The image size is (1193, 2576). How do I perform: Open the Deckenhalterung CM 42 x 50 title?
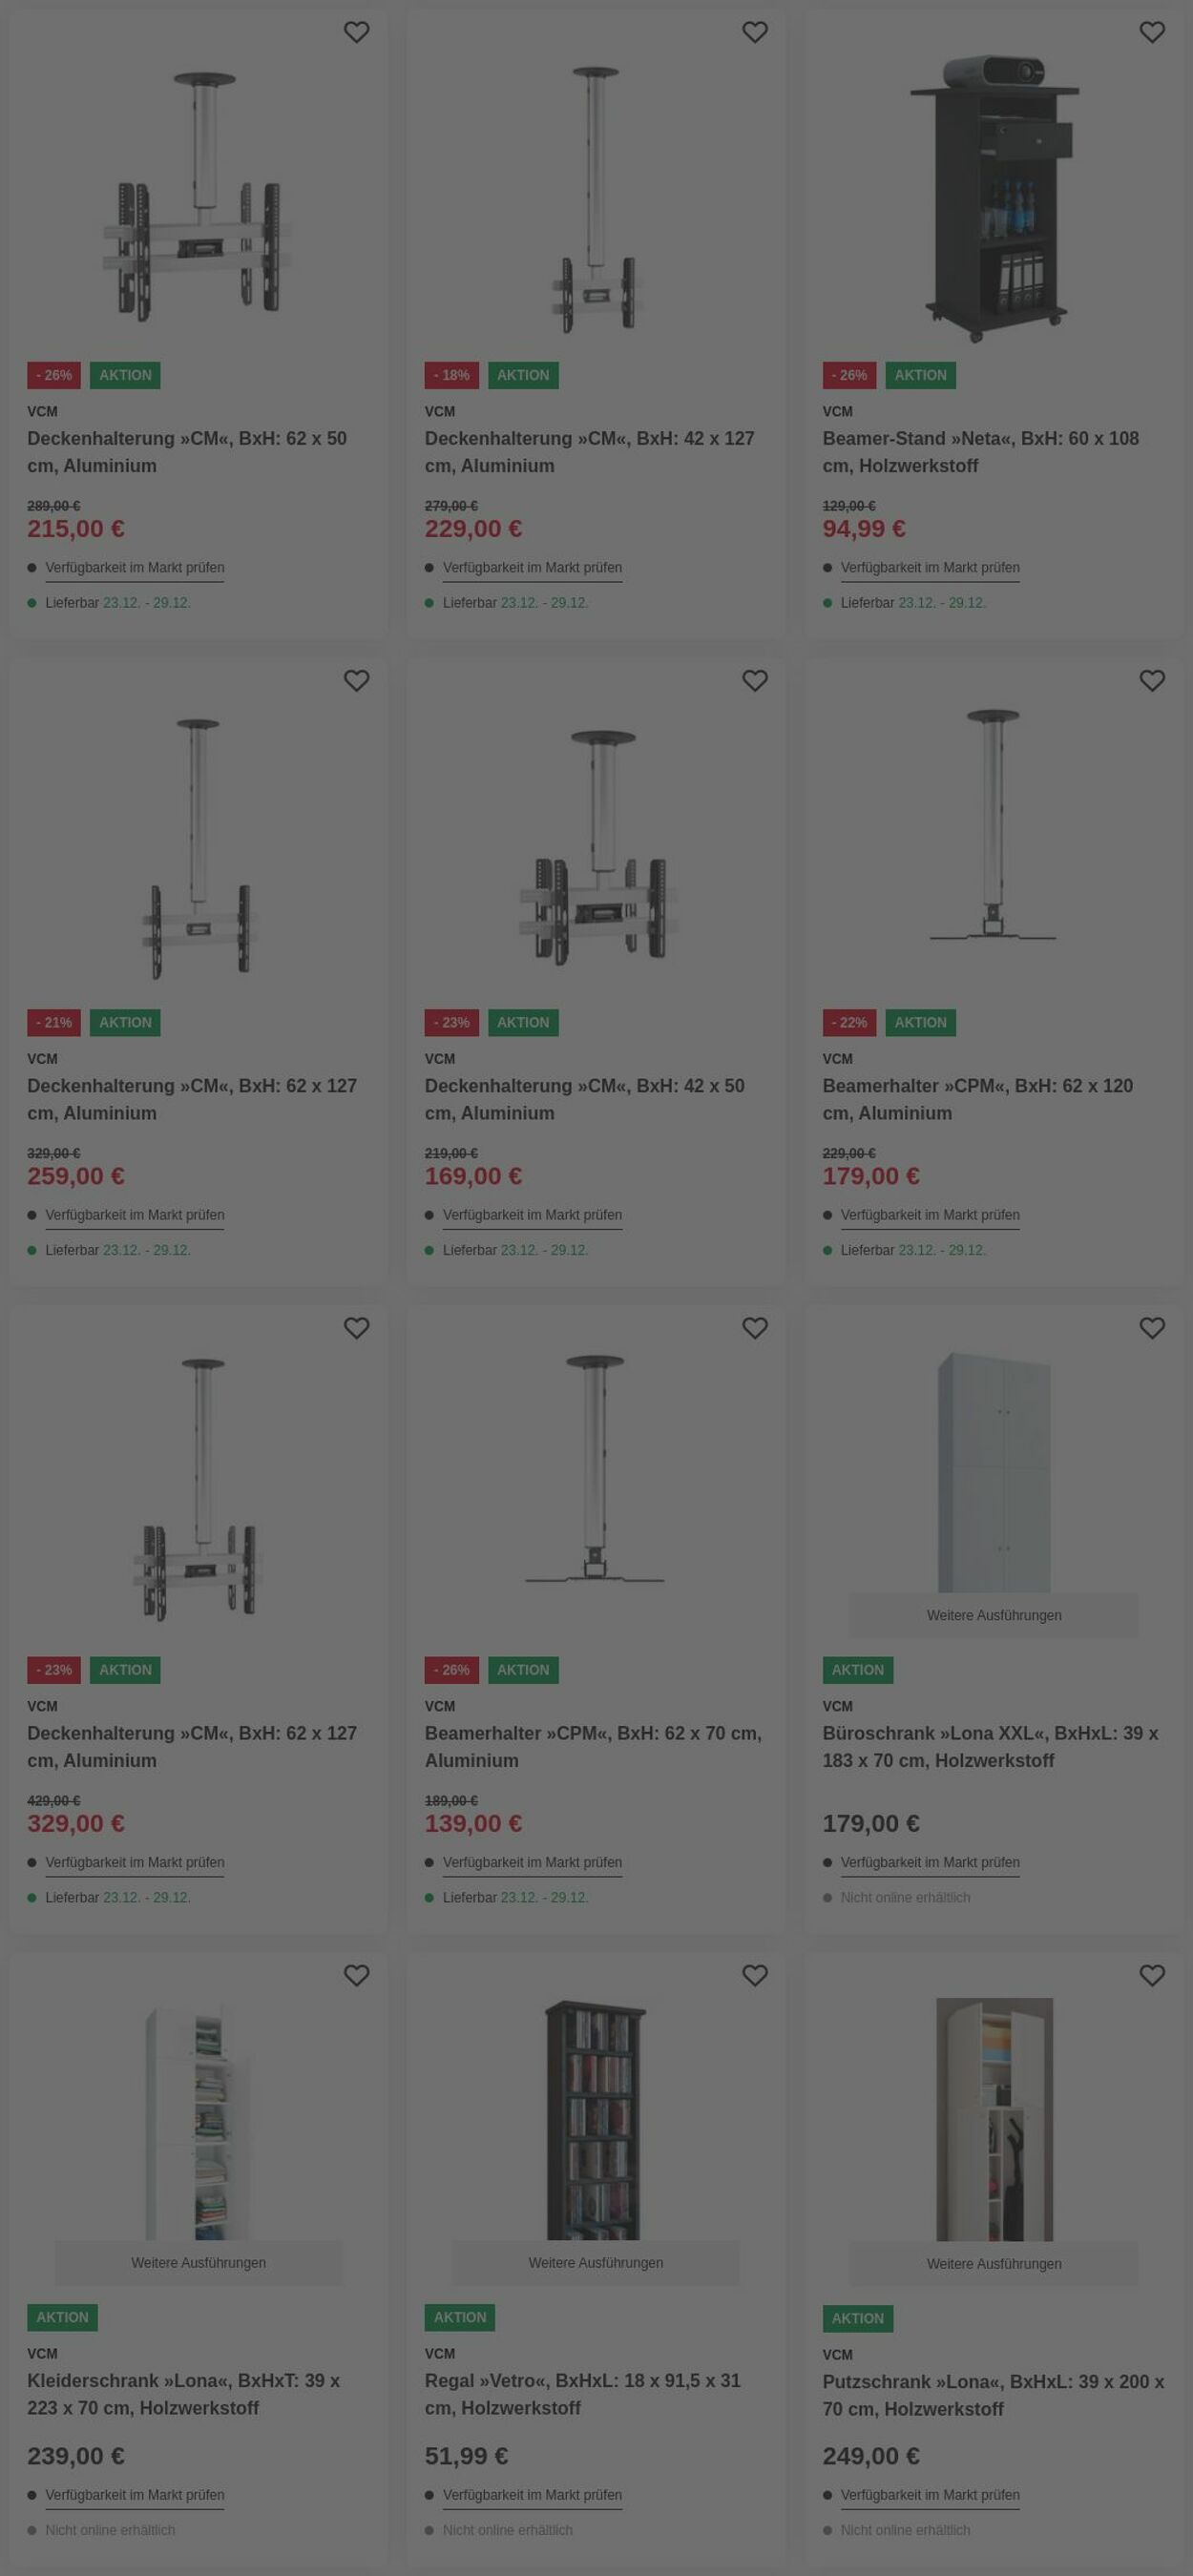pyautogui.click(x=584, y=1099)
